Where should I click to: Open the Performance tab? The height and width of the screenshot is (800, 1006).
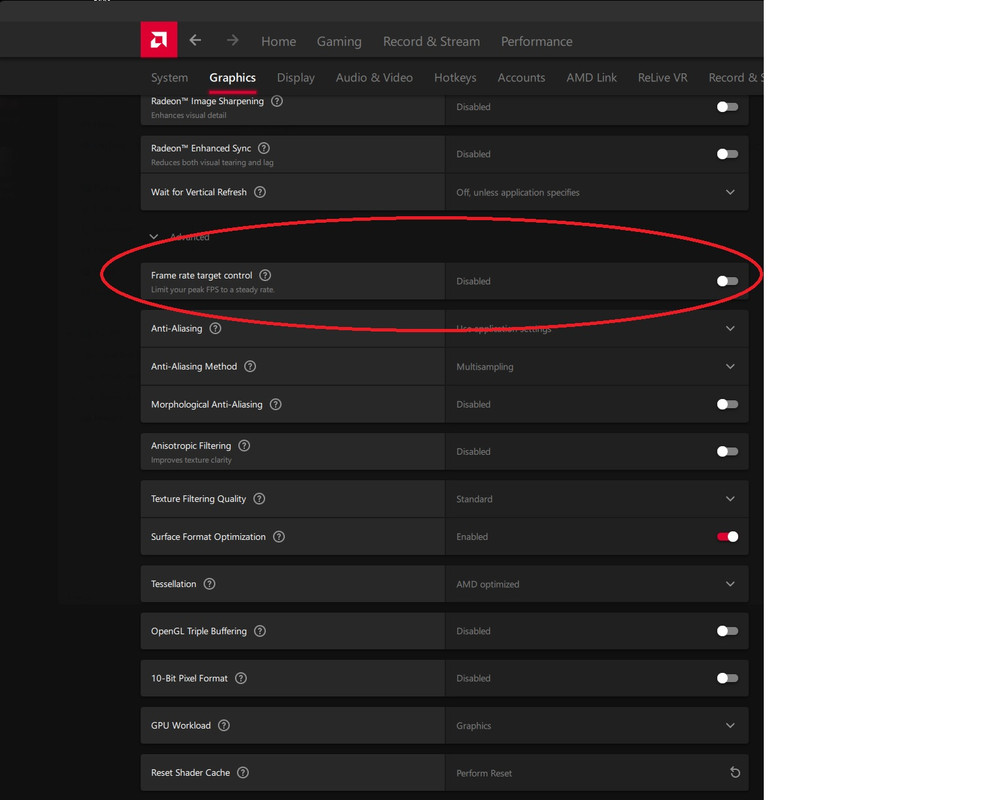536,41
